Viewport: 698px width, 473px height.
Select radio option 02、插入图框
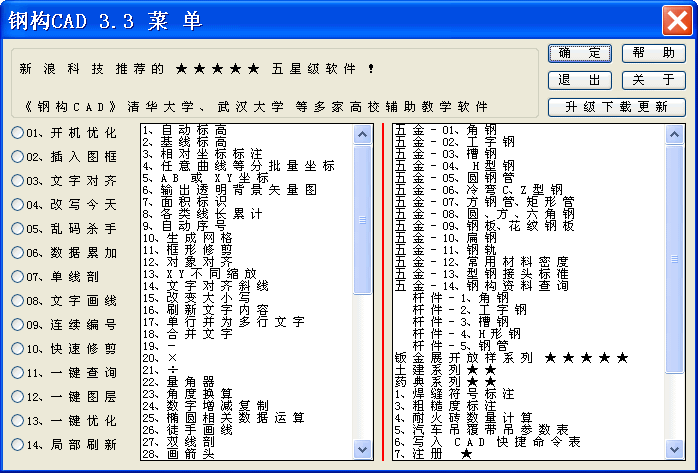[x=64, y=157]
